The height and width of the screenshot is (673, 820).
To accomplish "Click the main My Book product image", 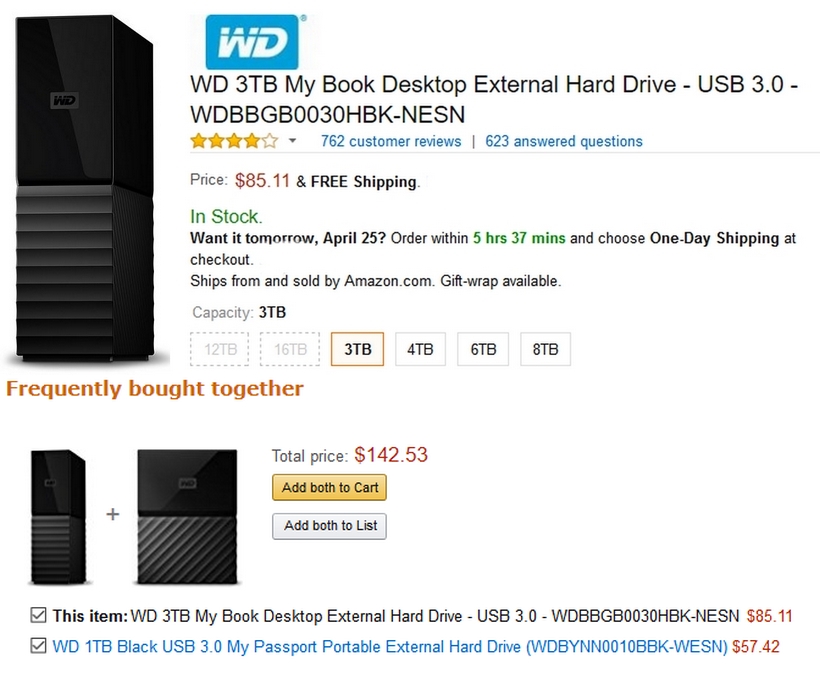I will [84, 190].
